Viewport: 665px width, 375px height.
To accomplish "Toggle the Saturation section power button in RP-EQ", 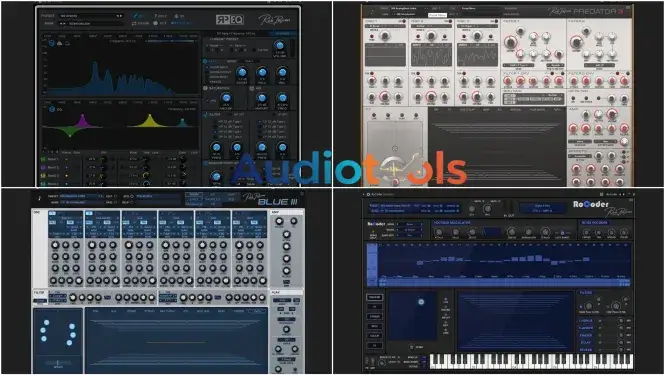I will pyautogui.click(x=205, y=88).
